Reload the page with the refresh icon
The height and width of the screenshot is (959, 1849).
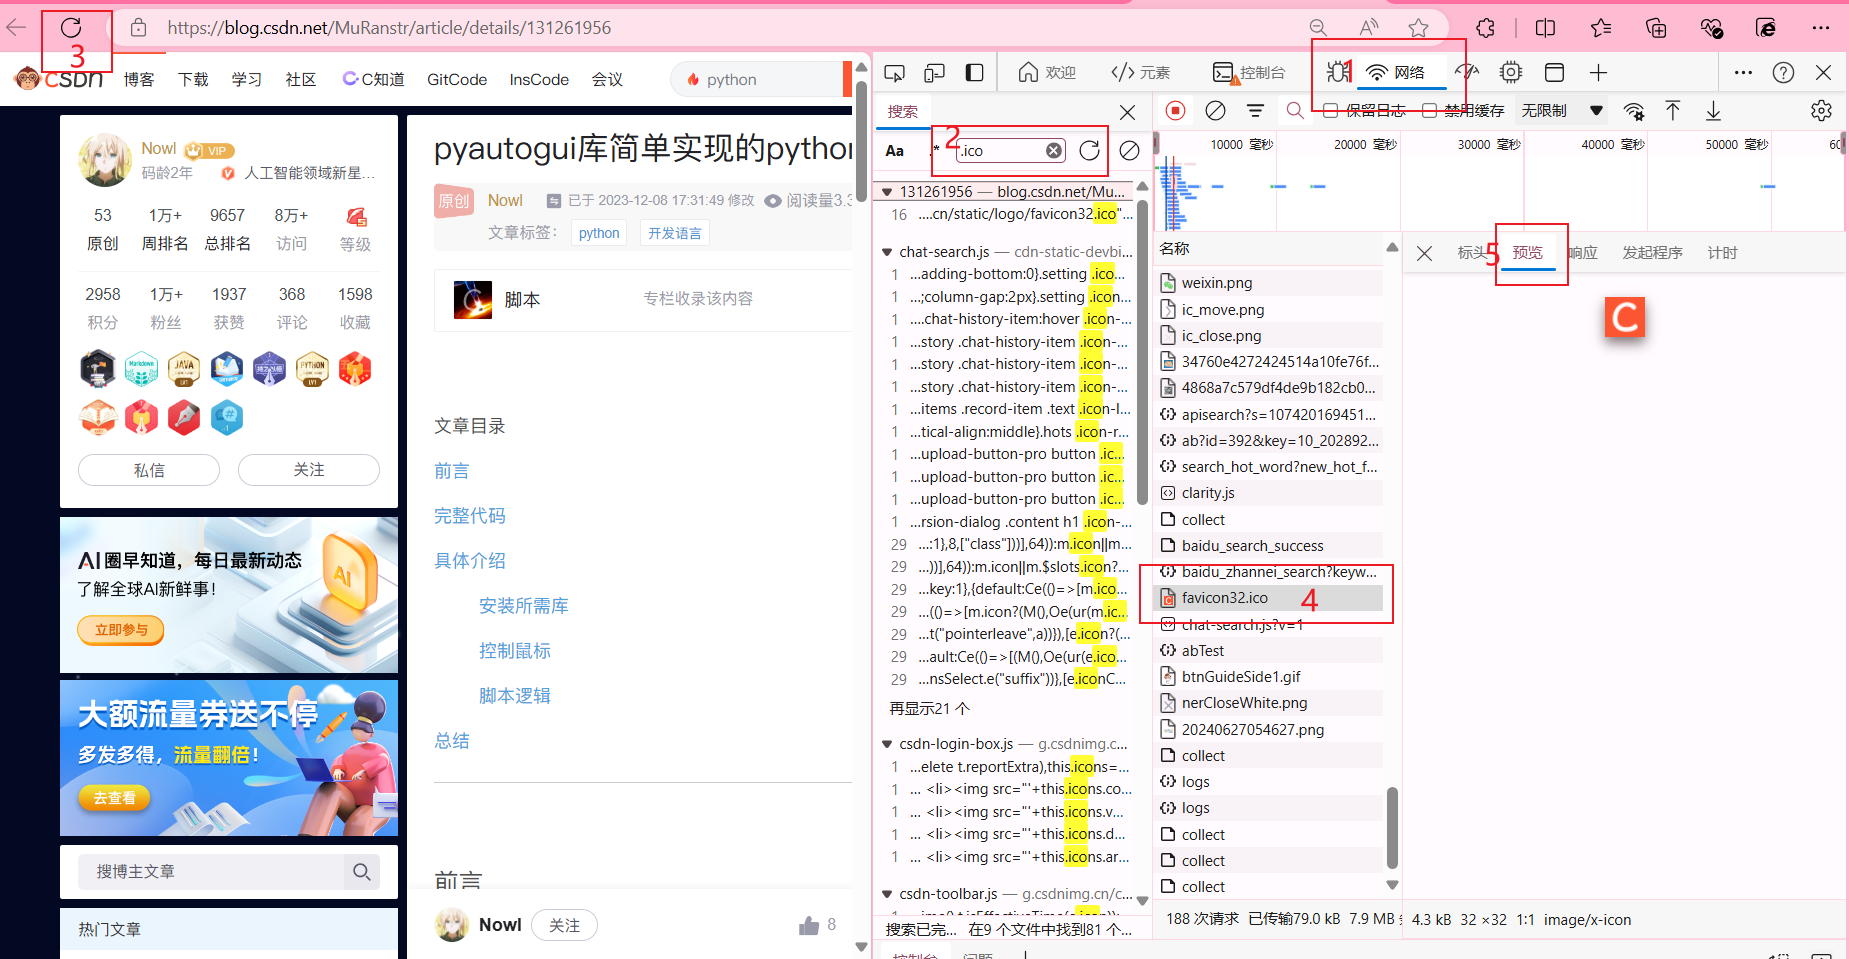pyautogui.click(x=70, y=28)
